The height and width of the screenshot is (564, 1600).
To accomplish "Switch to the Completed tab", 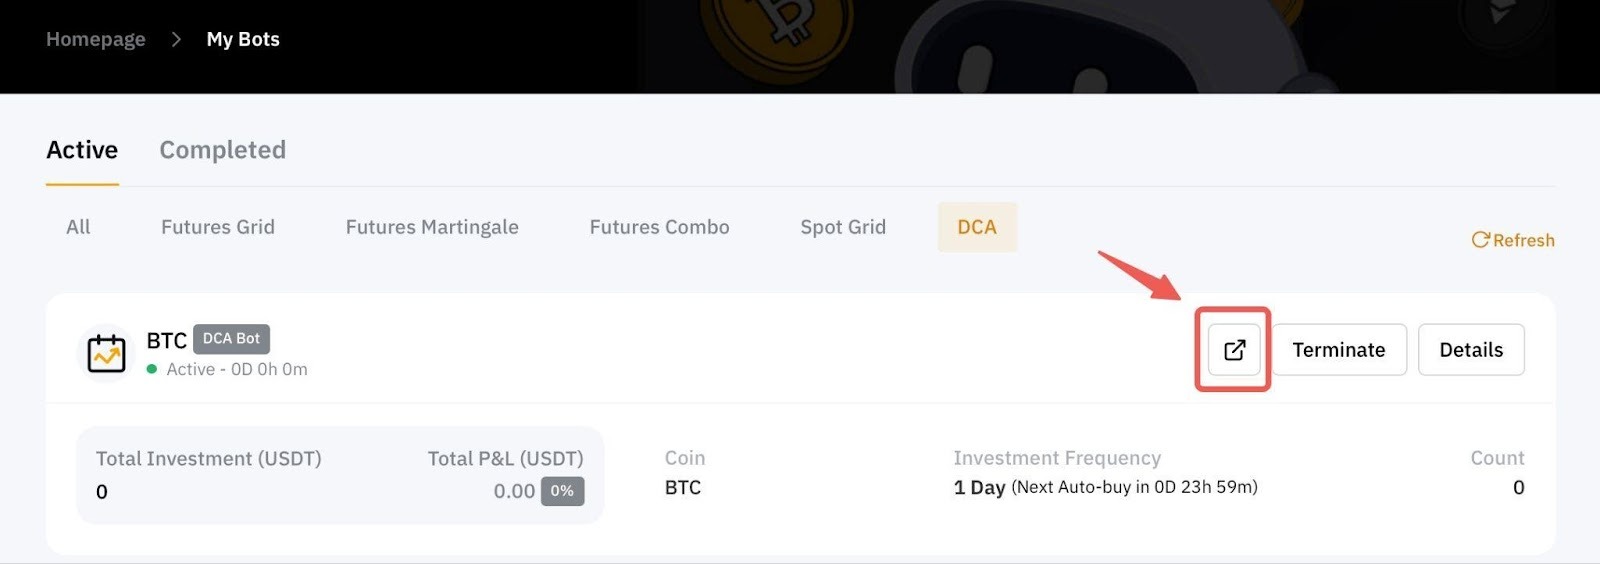I will coord(222,150).
